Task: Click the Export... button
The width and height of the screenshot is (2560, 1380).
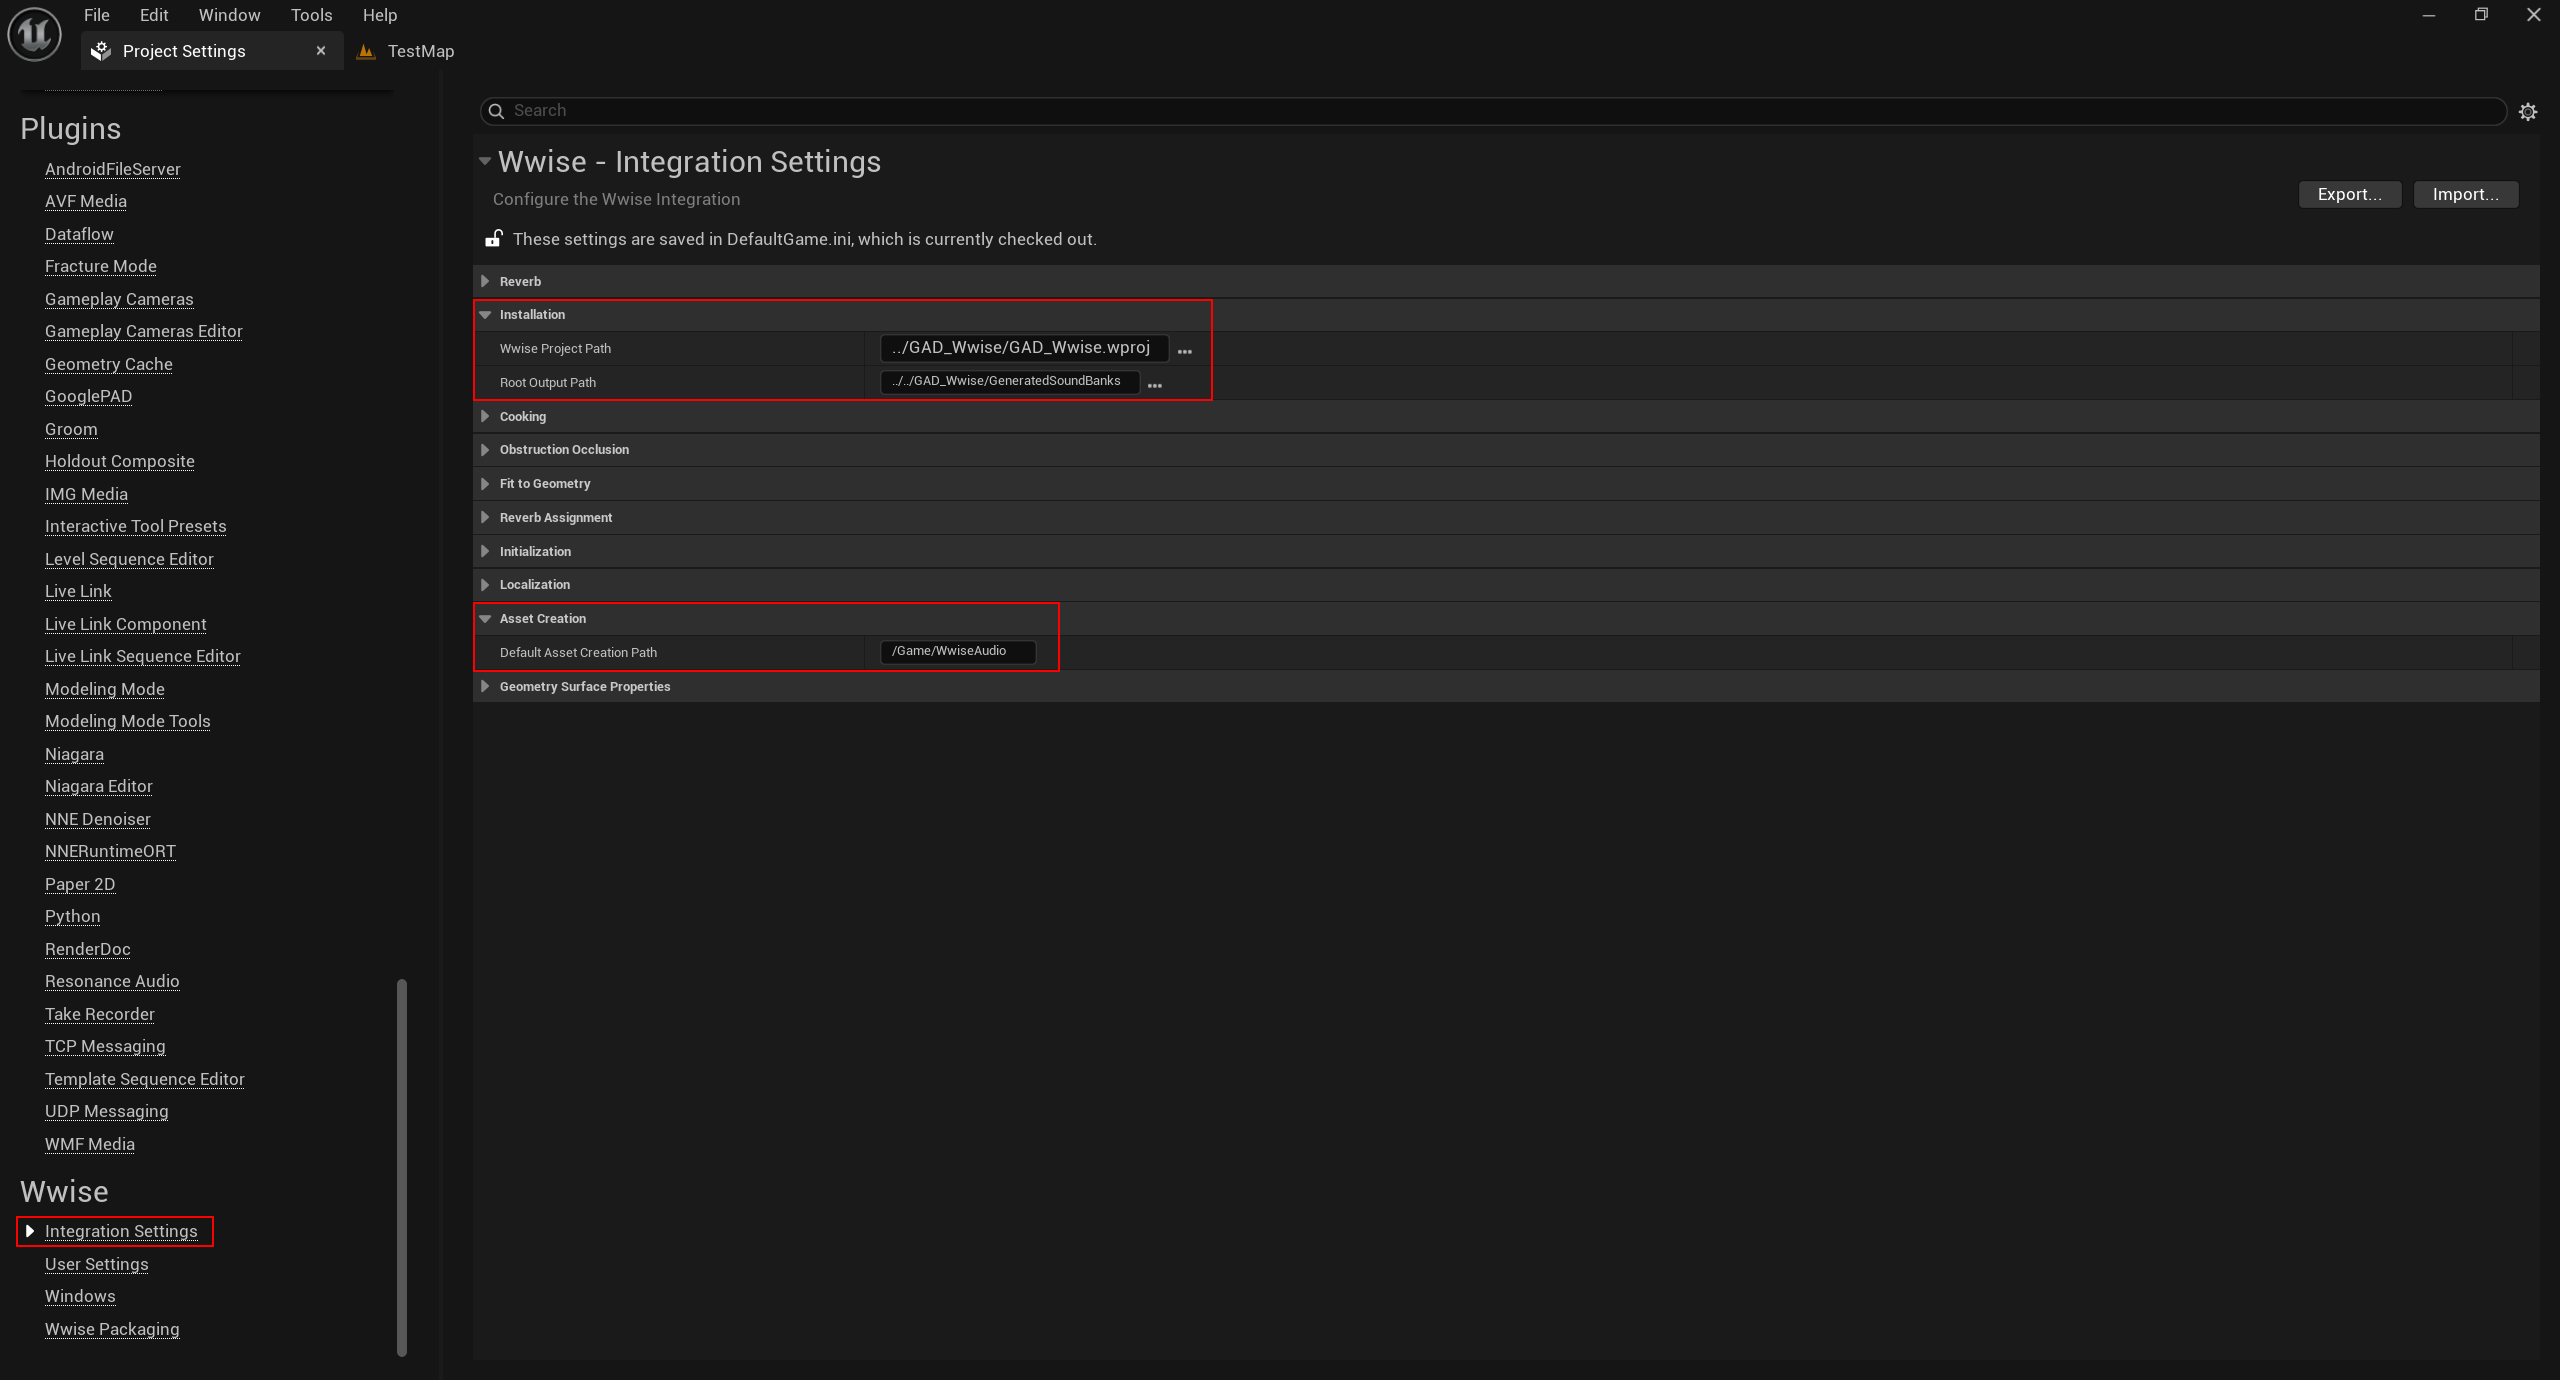Action: pyautogui.click(x=2349, y=194)
